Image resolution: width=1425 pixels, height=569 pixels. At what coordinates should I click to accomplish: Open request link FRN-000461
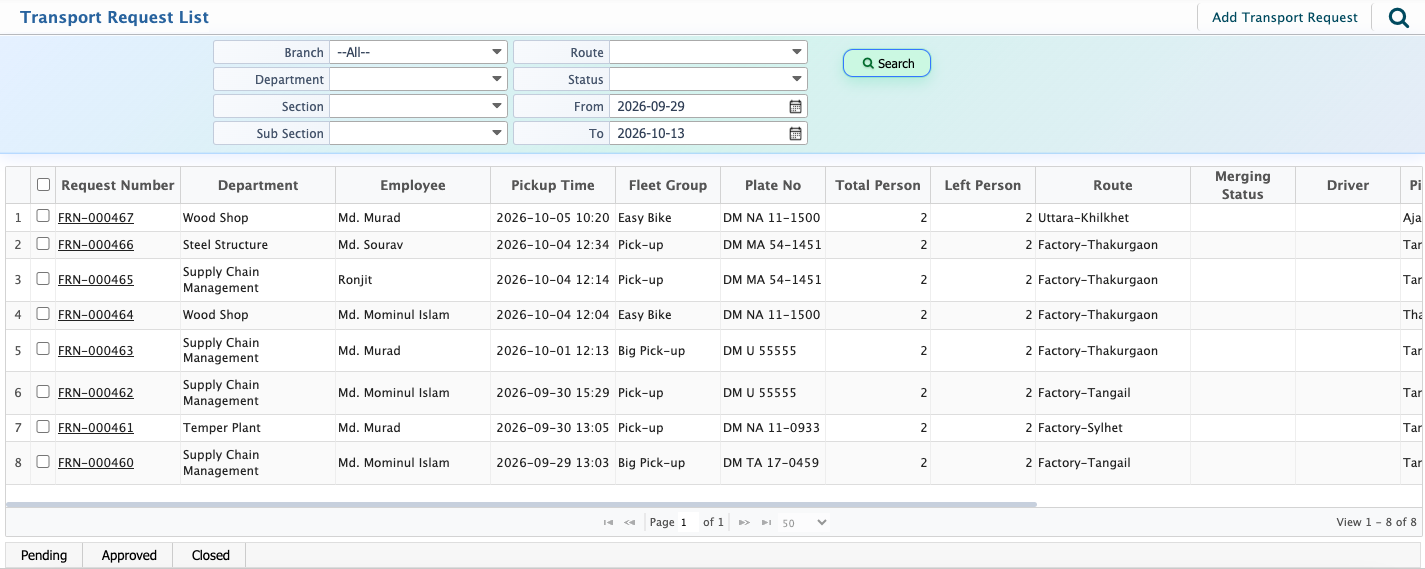pos(96,427)
